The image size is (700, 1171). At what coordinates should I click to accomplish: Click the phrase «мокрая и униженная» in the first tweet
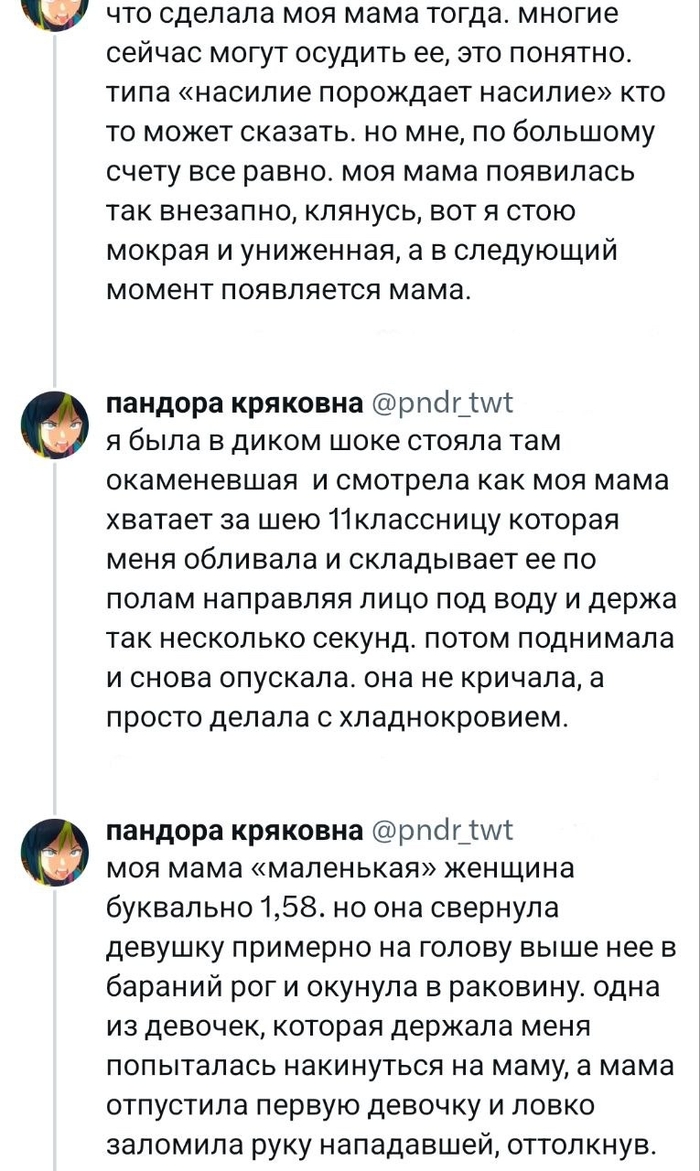point(240,251)
